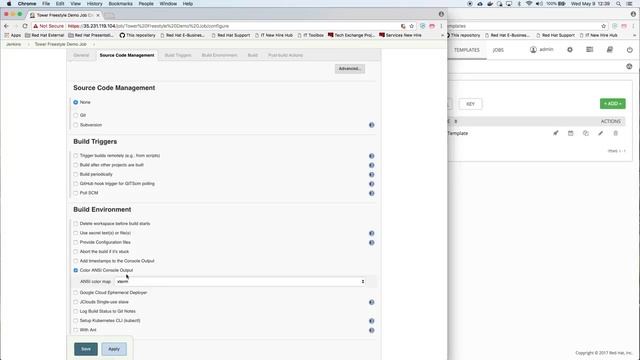Open Chrome's three-dot menu in Jenkins window
This screenshot has height=360, width=640.
pos(441,26)
